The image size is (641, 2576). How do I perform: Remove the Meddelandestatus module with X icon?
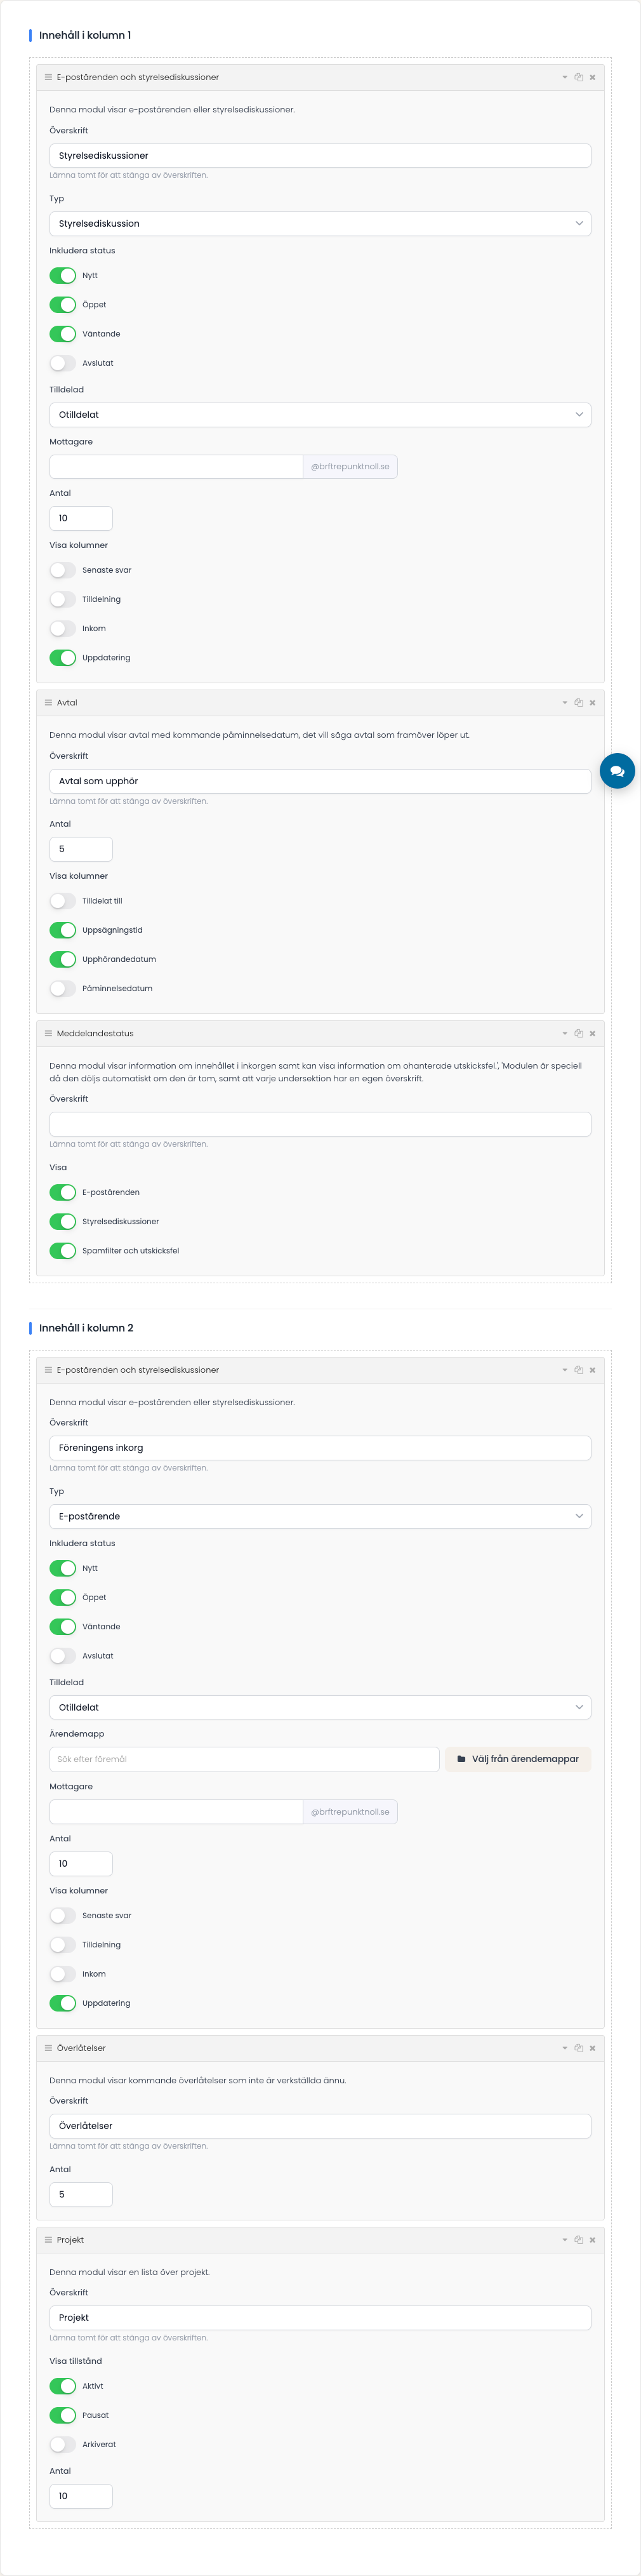[x=593, y=1033]
